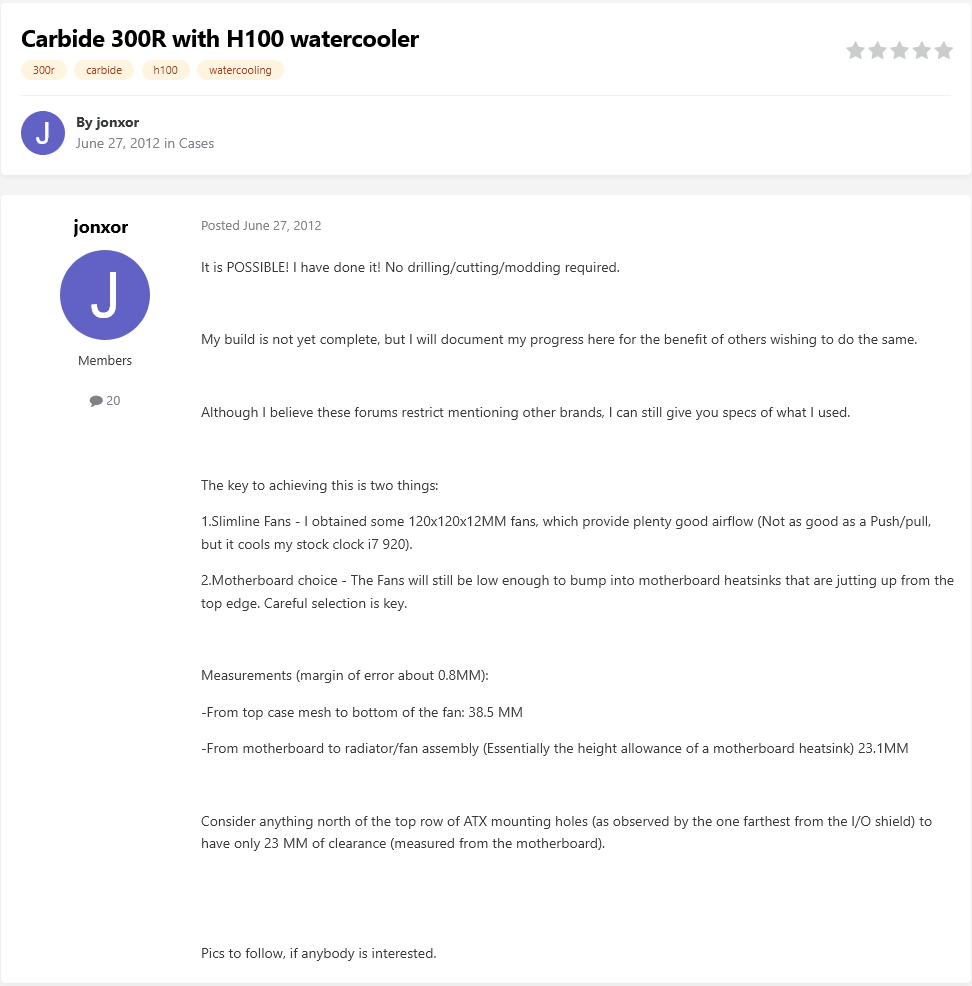Viewport: 972px width, 986px height.
Task: Click the fourth rating star
Action: pos(921,50)
